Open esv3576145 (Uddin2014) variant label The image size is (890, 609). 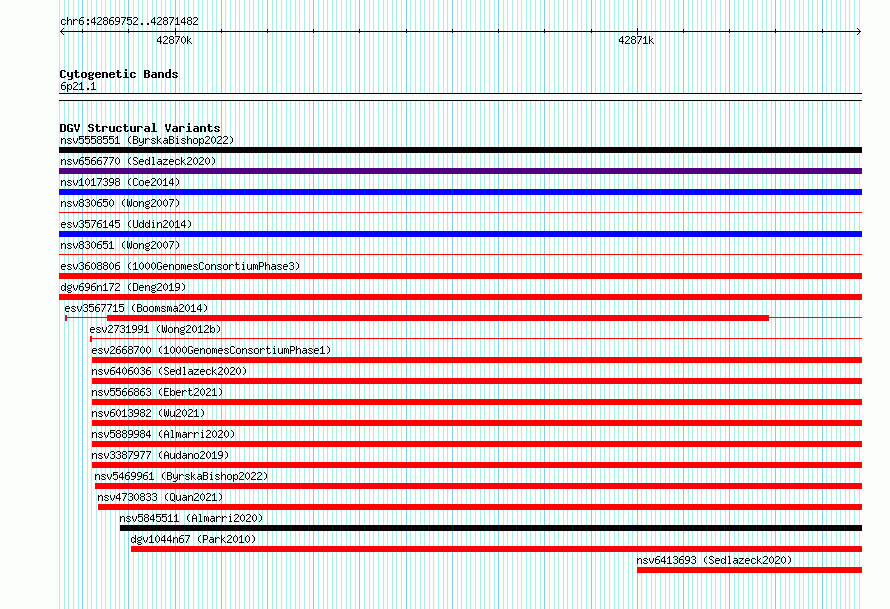tap(126, 224)
